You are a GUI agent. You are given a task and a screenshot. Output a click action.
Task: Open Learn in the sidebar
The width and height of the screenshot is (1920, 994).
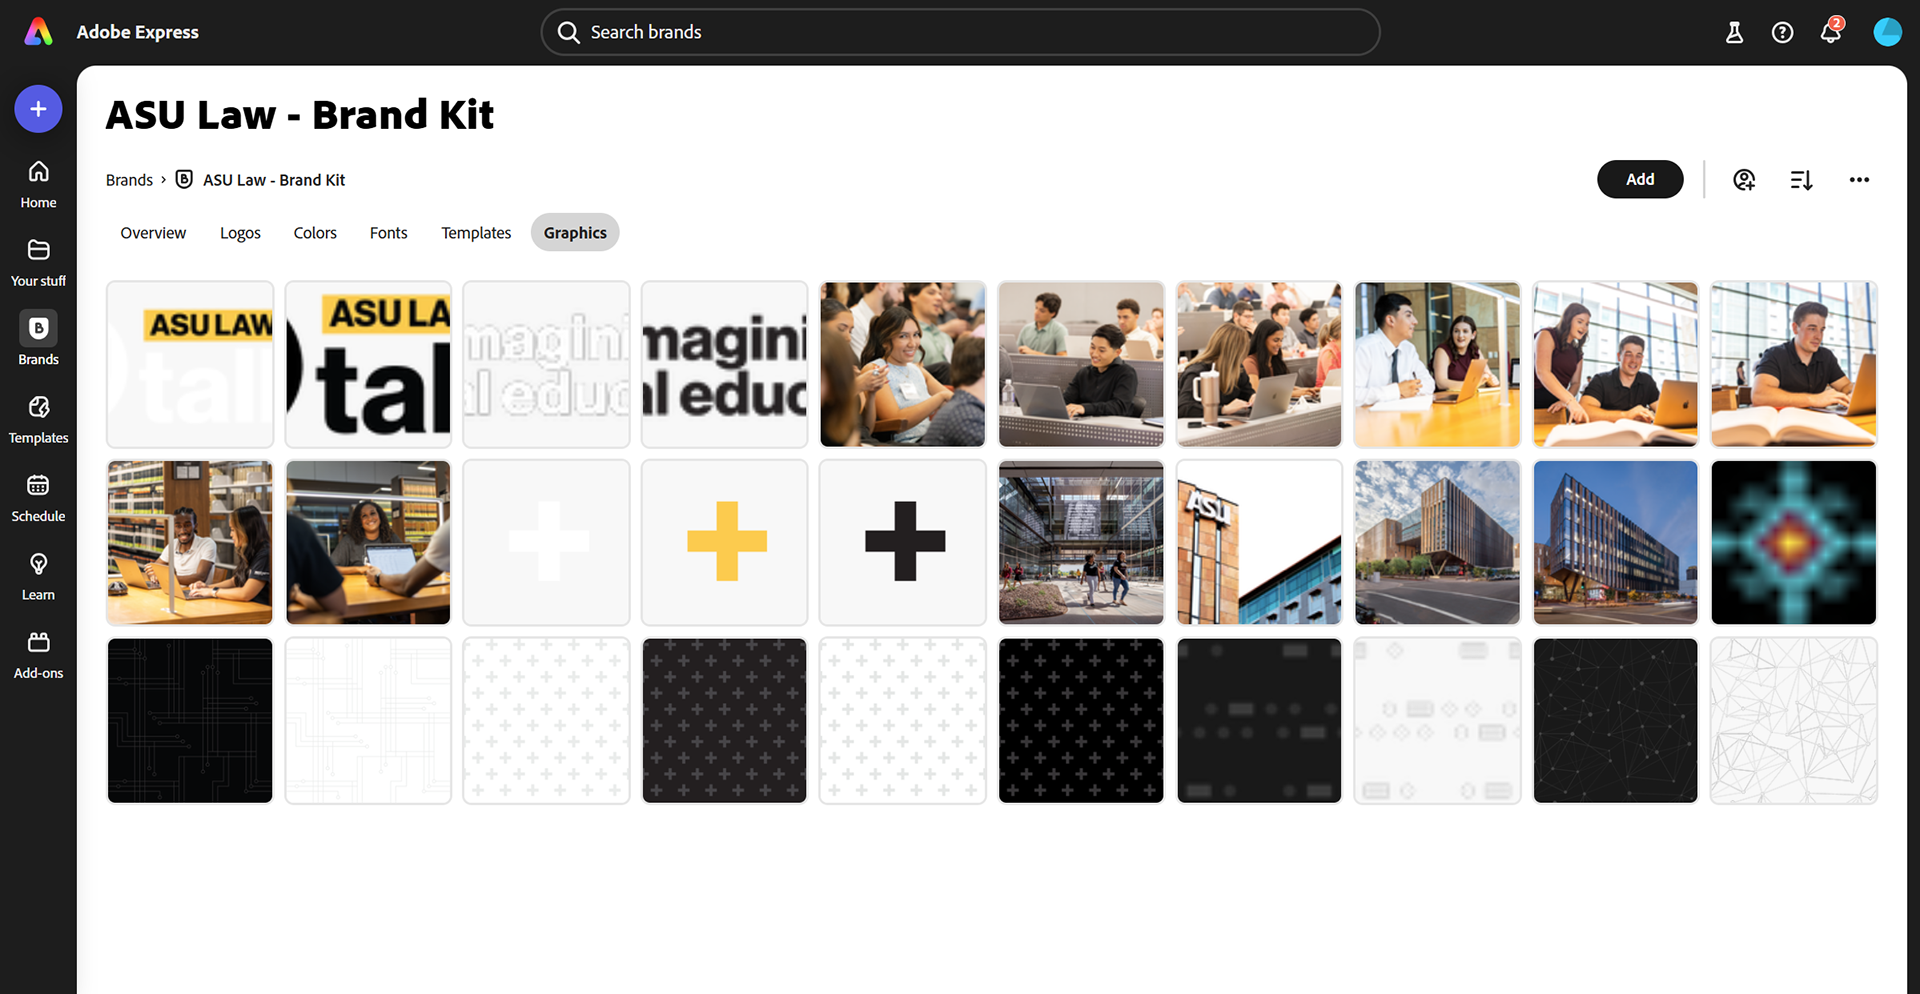[x=38, y=577]
